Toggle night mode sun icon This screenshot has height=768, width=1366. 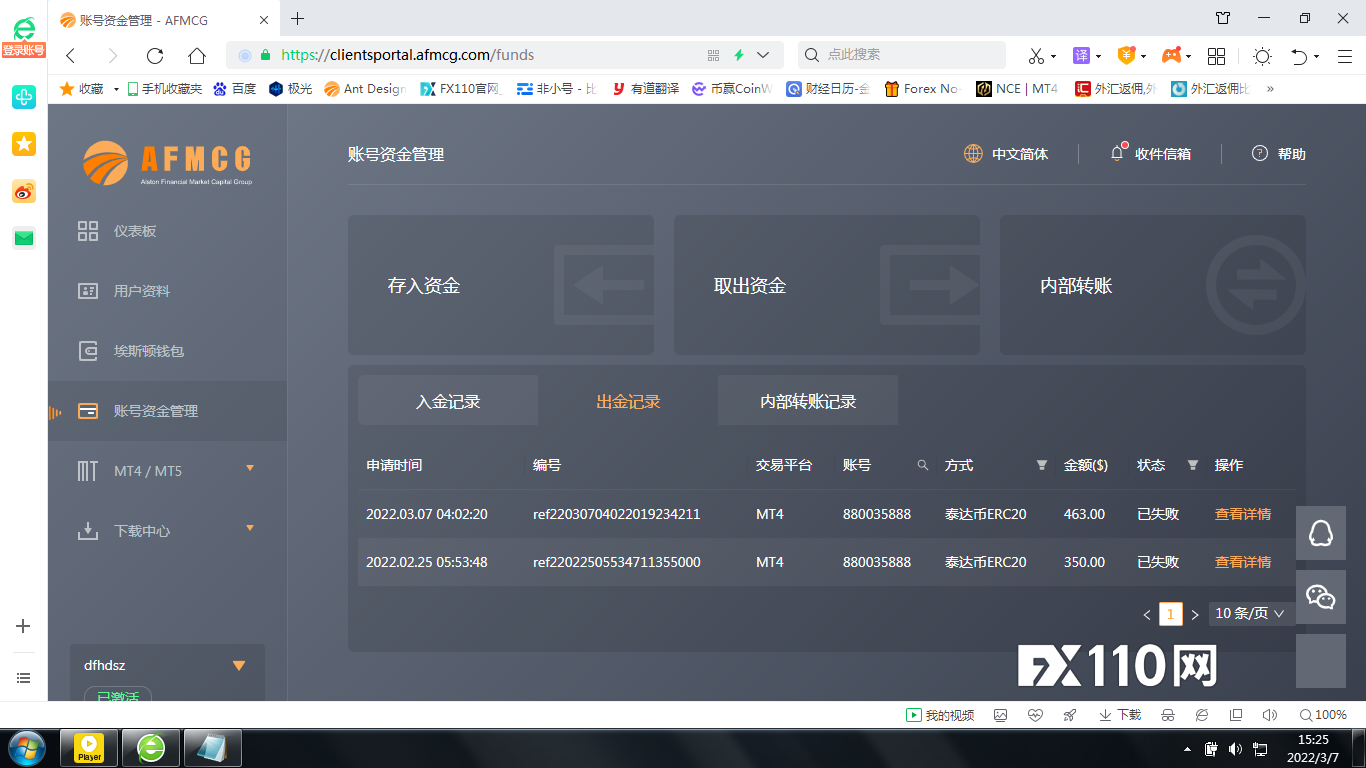click(1262, 56)
